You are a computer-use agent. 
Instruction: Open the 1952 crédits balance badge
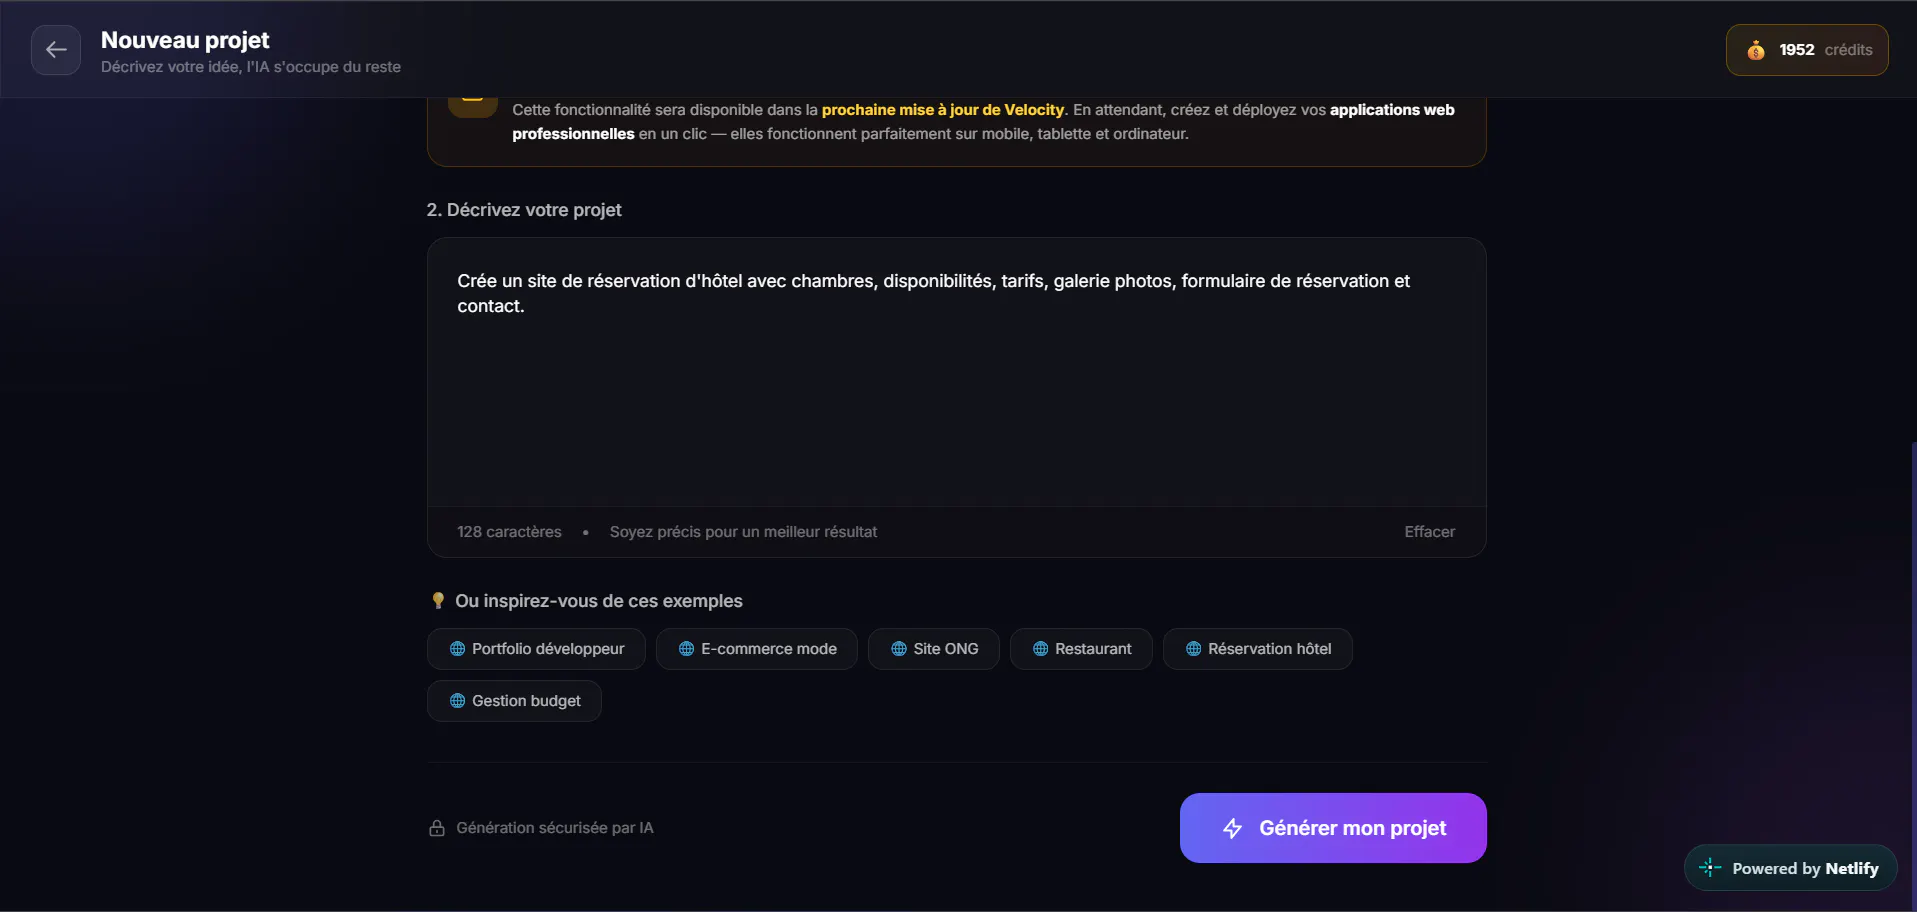1807,50
